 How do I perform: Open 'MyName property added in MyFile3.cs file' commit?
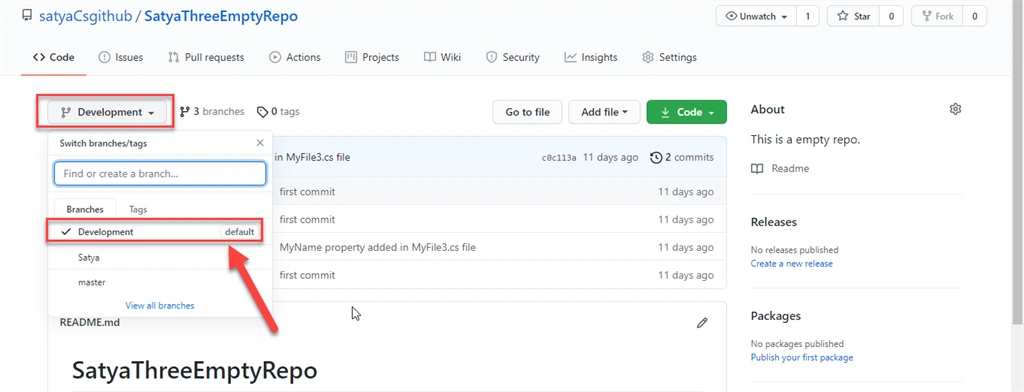[x=377, y=248]
